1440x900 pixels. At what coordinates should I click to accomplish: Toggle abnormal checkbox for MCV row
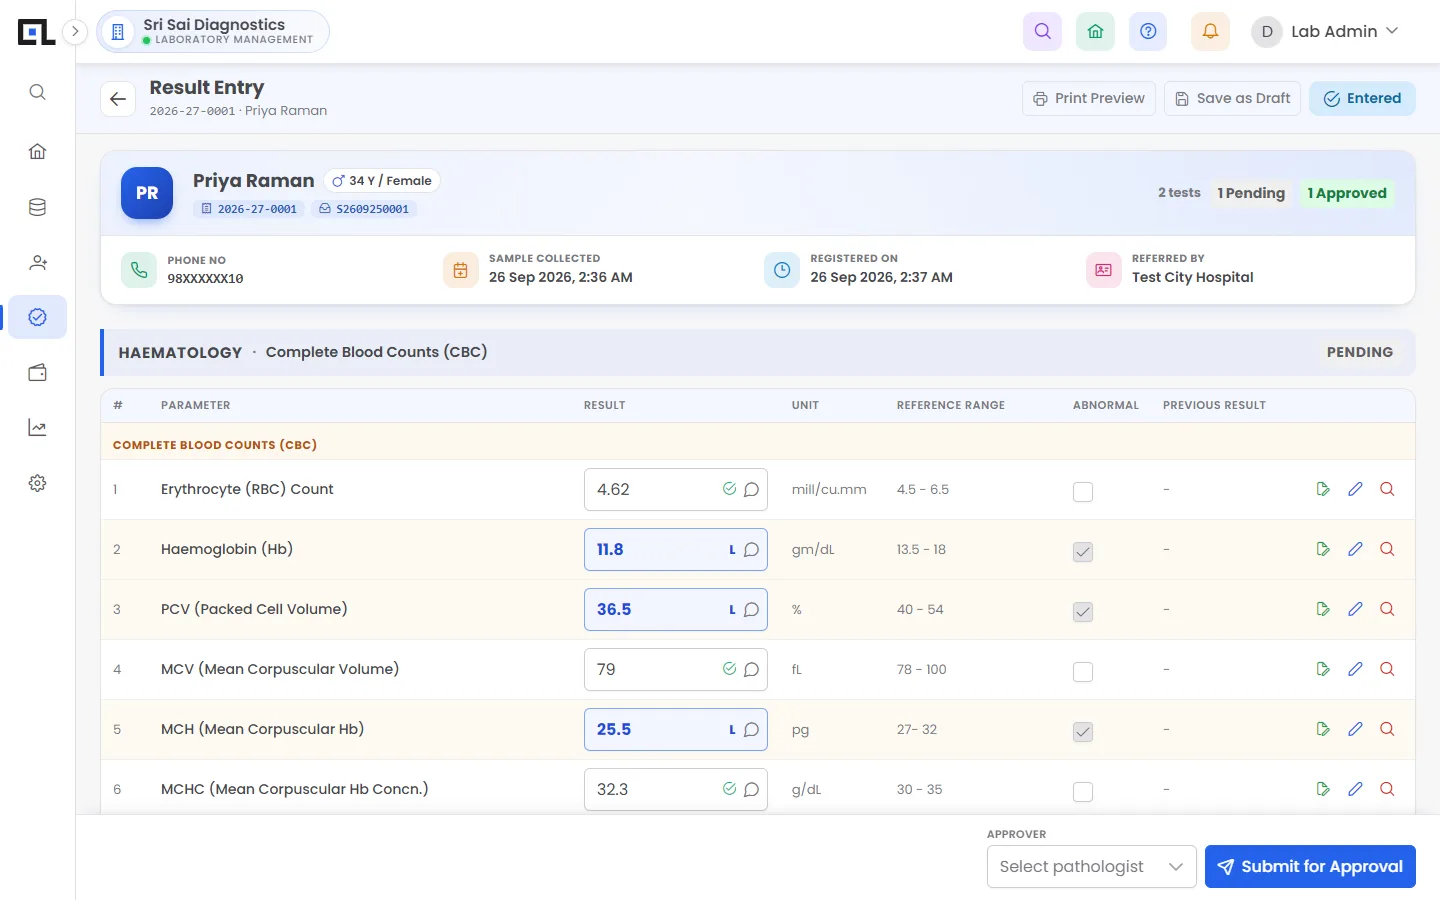(1083, 671)
